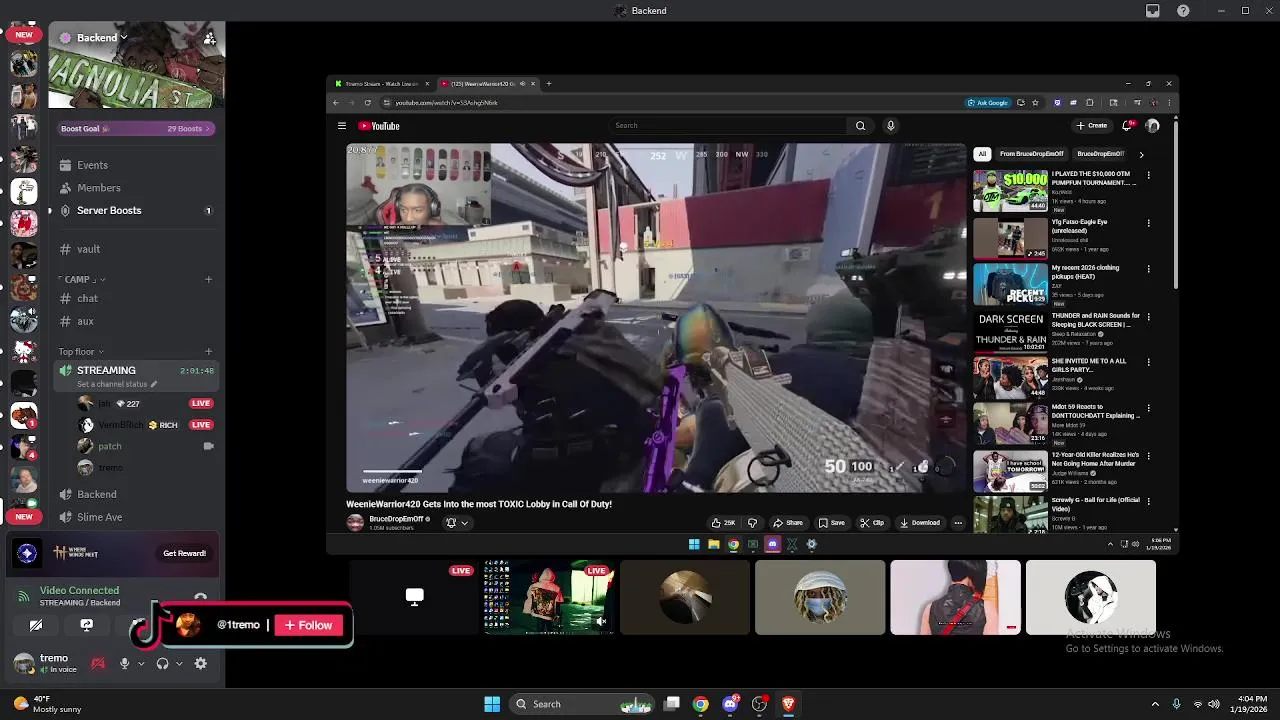This screenshot has width=1280, height=720.
Task: Open headphone output options arrow
Action: 178,664
